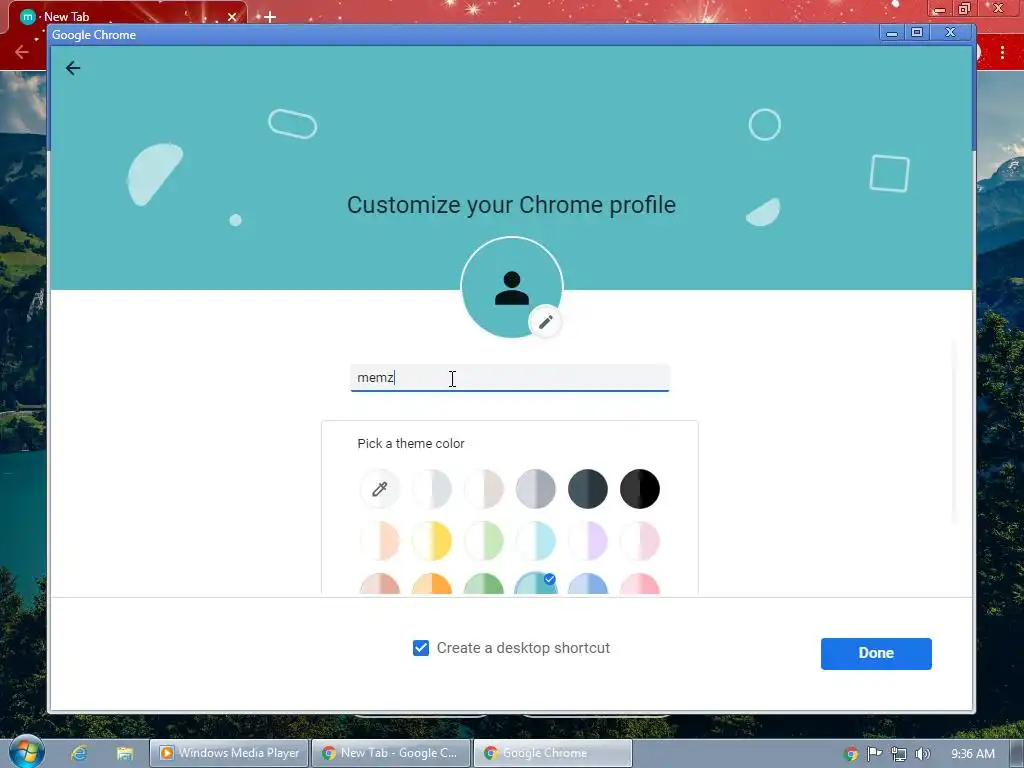
Task: Open a new tab with plus button
Action: (270, 17)
